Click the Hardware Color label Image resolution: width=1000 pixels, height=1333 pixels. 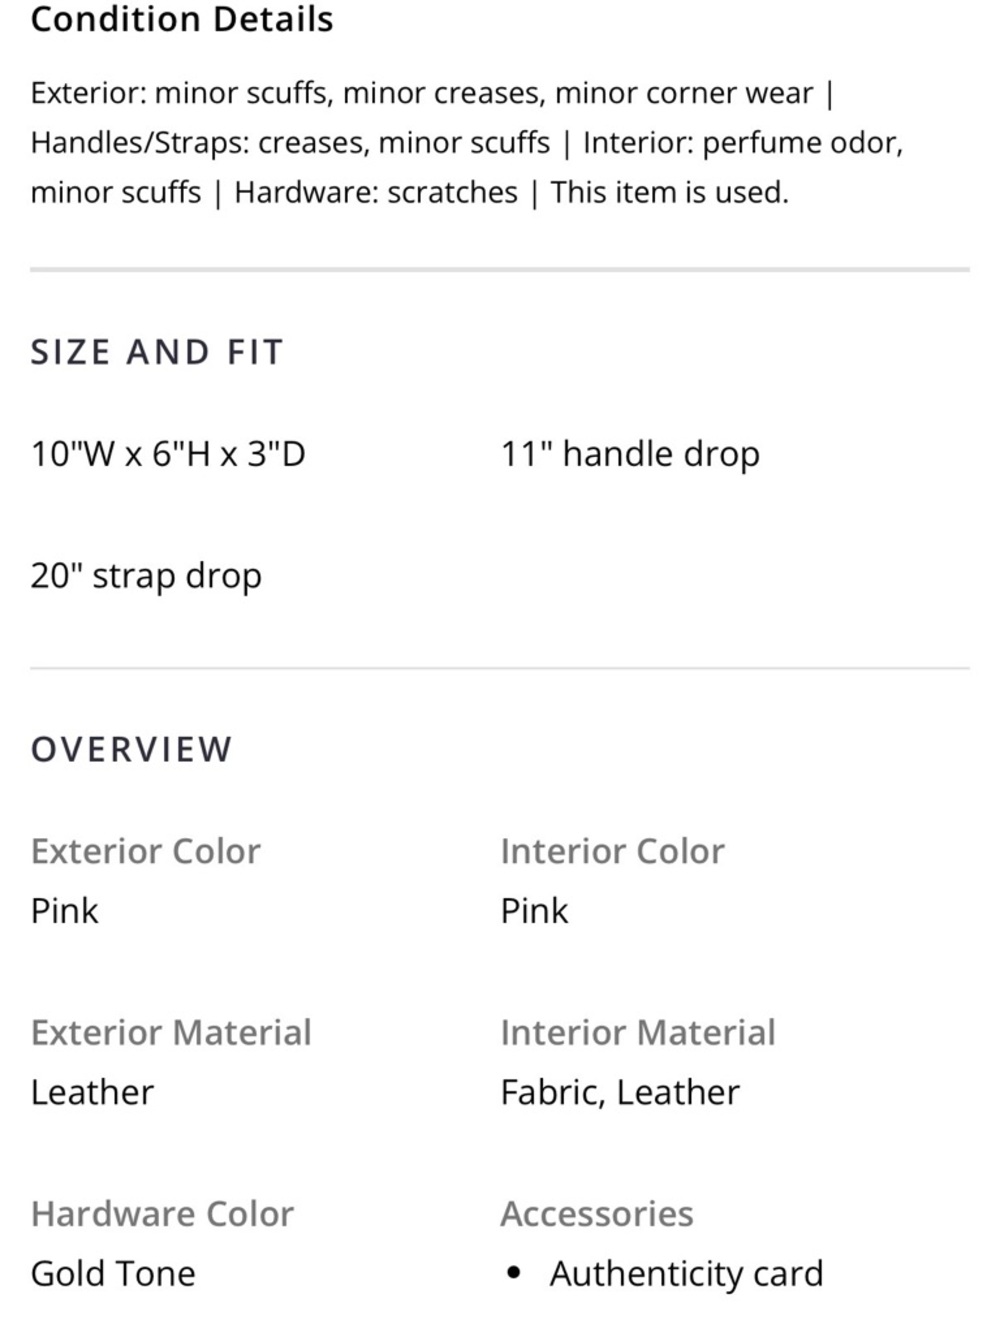click(162, 1213)
